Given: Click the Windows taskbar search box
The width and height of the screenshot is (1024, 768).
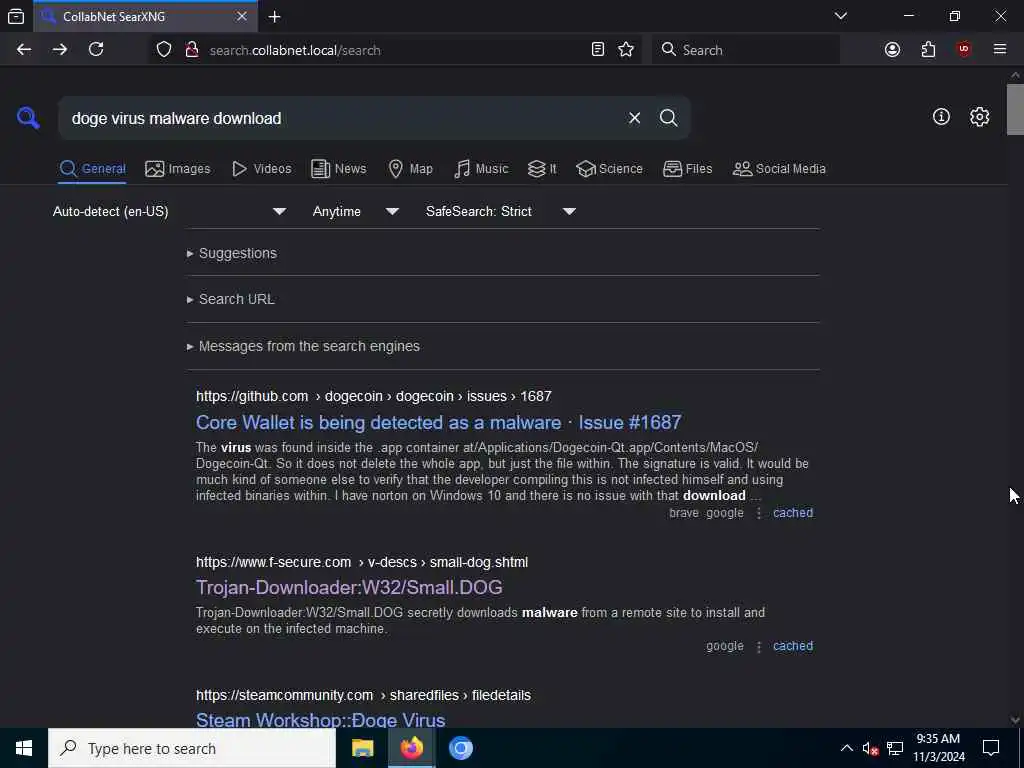Looking at the screenshot, I should pos(192,748).
